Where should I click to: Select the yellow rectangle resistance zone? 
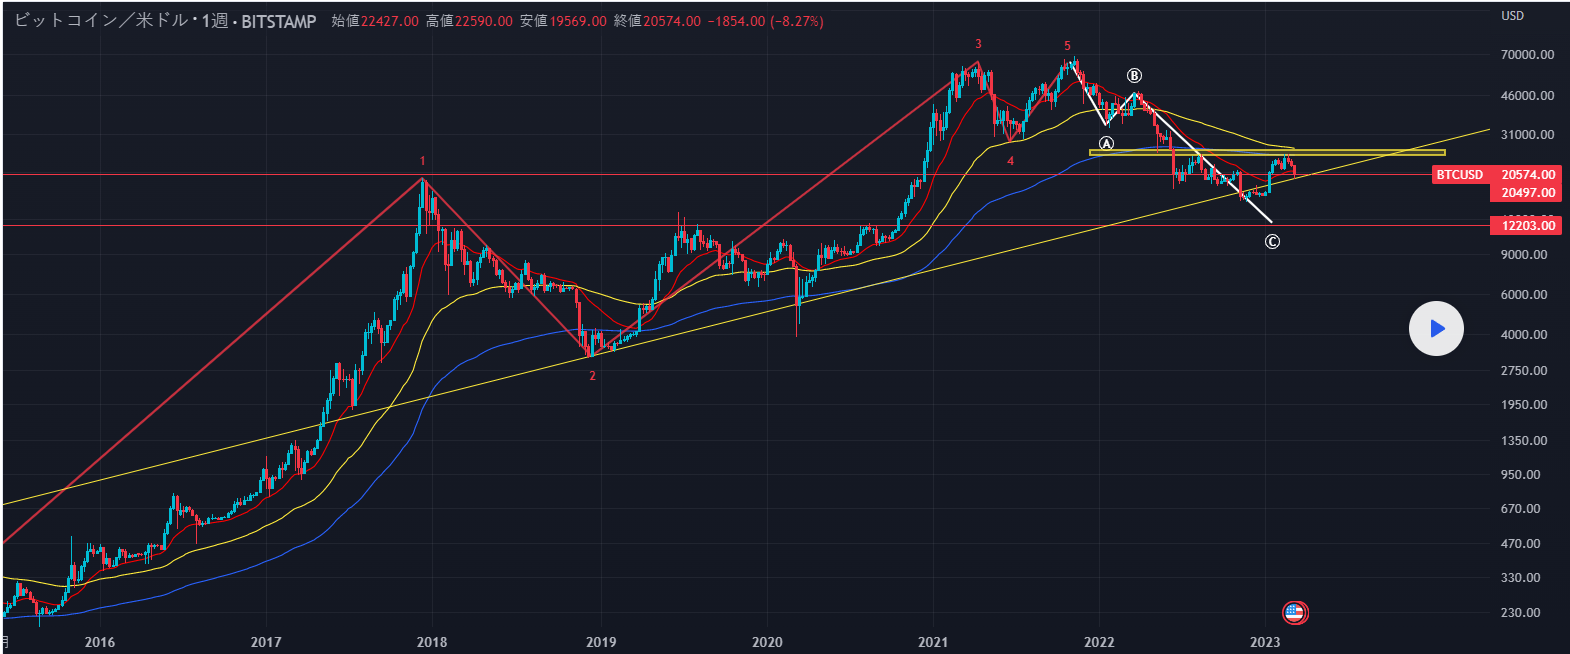coord(1266,152)
